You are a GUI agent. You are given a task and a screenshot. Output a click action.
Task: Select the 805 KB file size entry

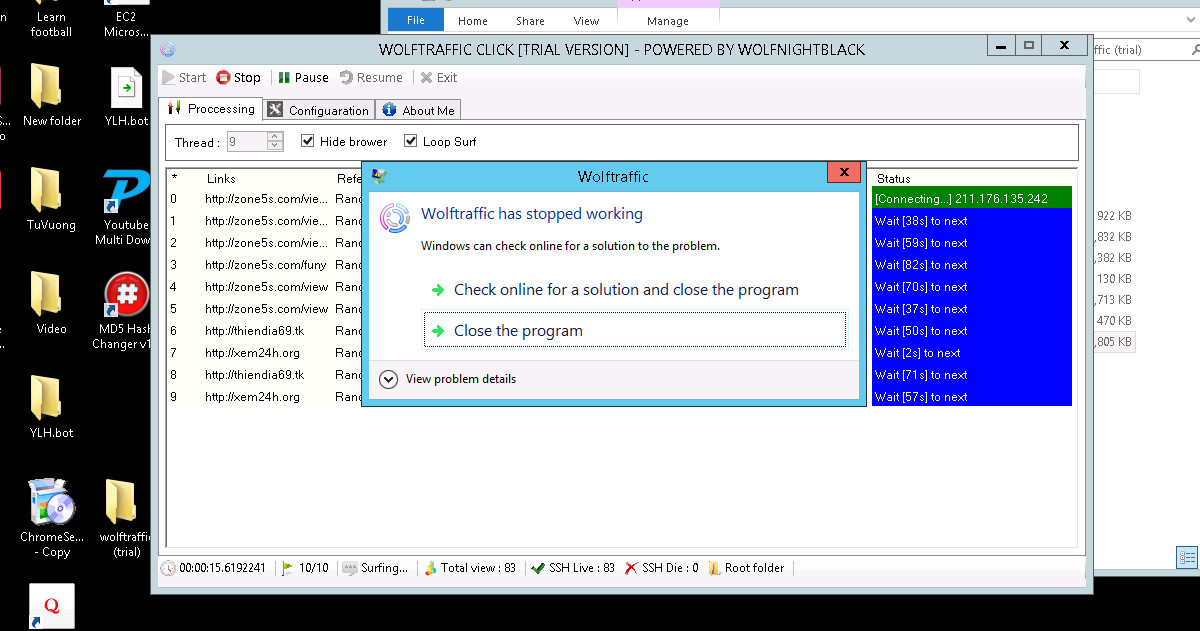1113,342
